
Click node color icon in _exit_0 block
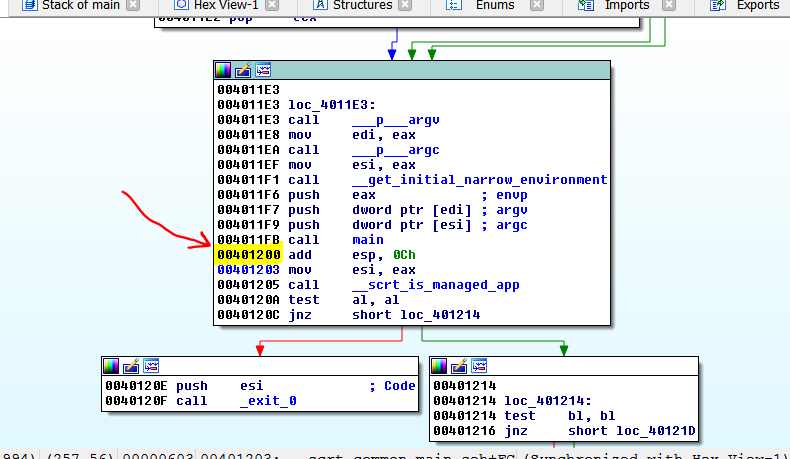coord(111,365)
